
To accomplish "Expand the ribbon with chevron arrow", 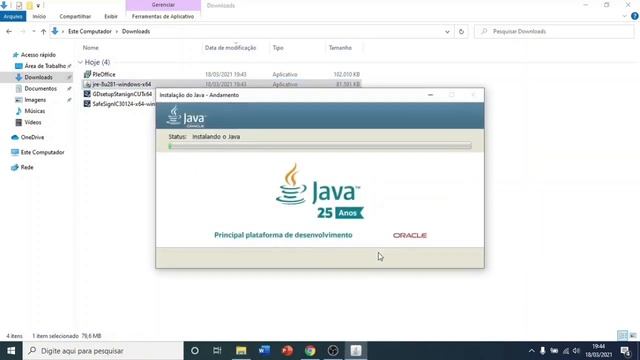I will click(624, 16).
